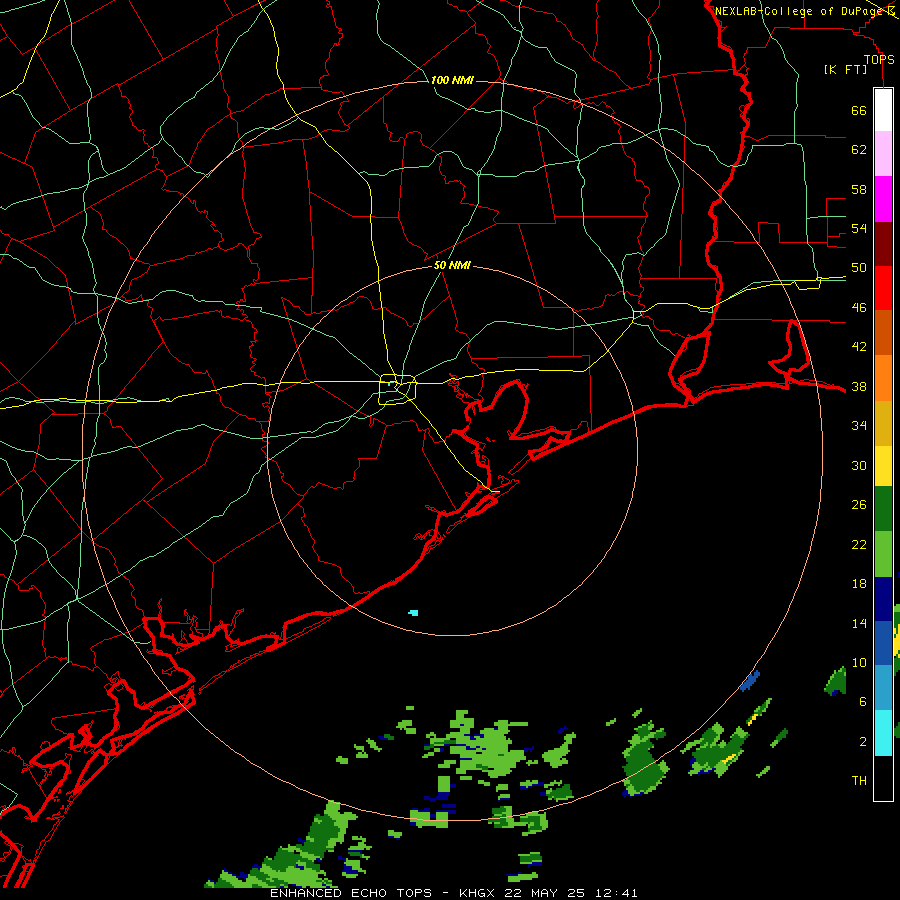
Task: Select the dark green legend swatch
Action: point(883,509)
